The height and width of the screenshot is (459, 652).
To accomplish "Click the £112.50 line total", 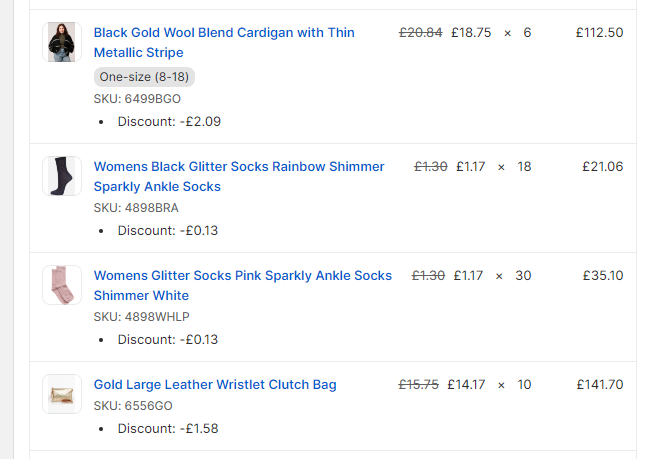I will pyautogui.click(x=599, y=33).
